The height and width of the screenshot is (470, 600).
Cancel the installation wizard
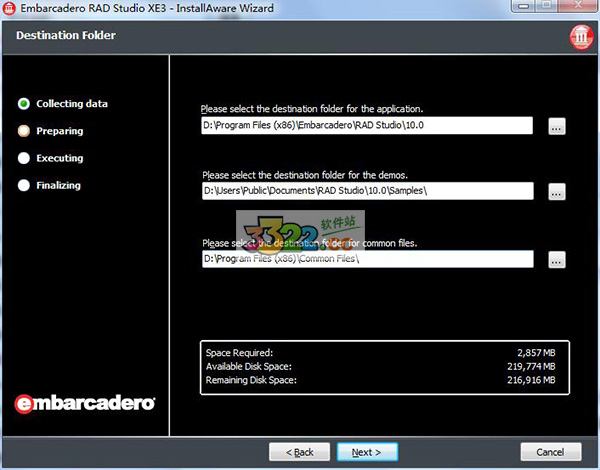click(551, 452)
